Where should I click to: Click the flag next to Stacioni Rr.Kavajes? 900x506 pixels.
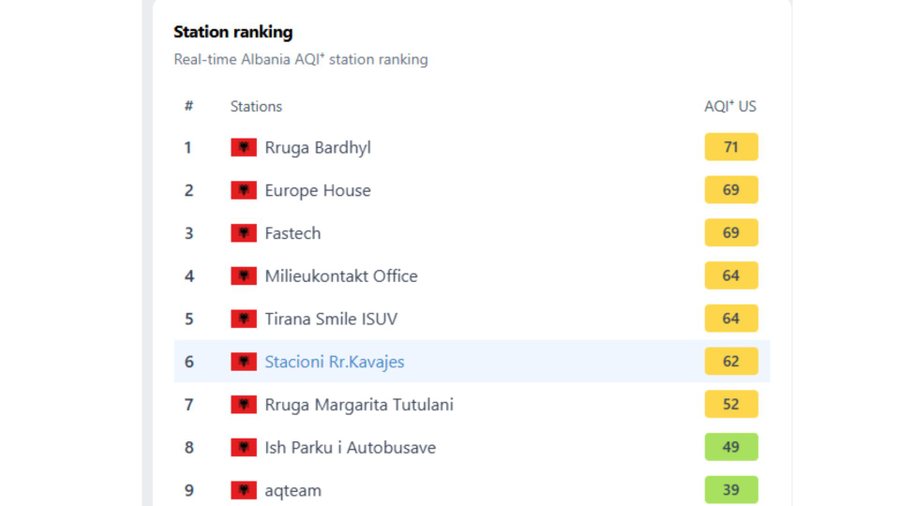243,362
